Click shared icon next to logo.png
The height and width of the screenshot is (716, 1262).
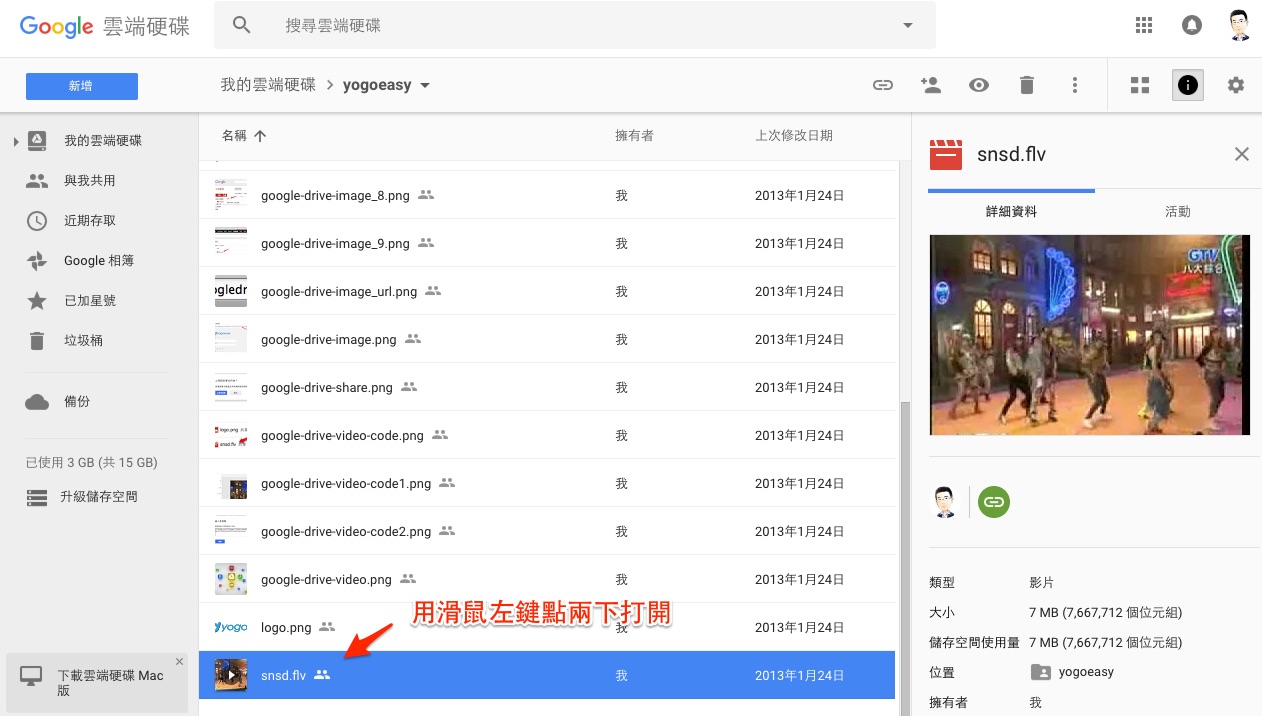pos(328,627)
